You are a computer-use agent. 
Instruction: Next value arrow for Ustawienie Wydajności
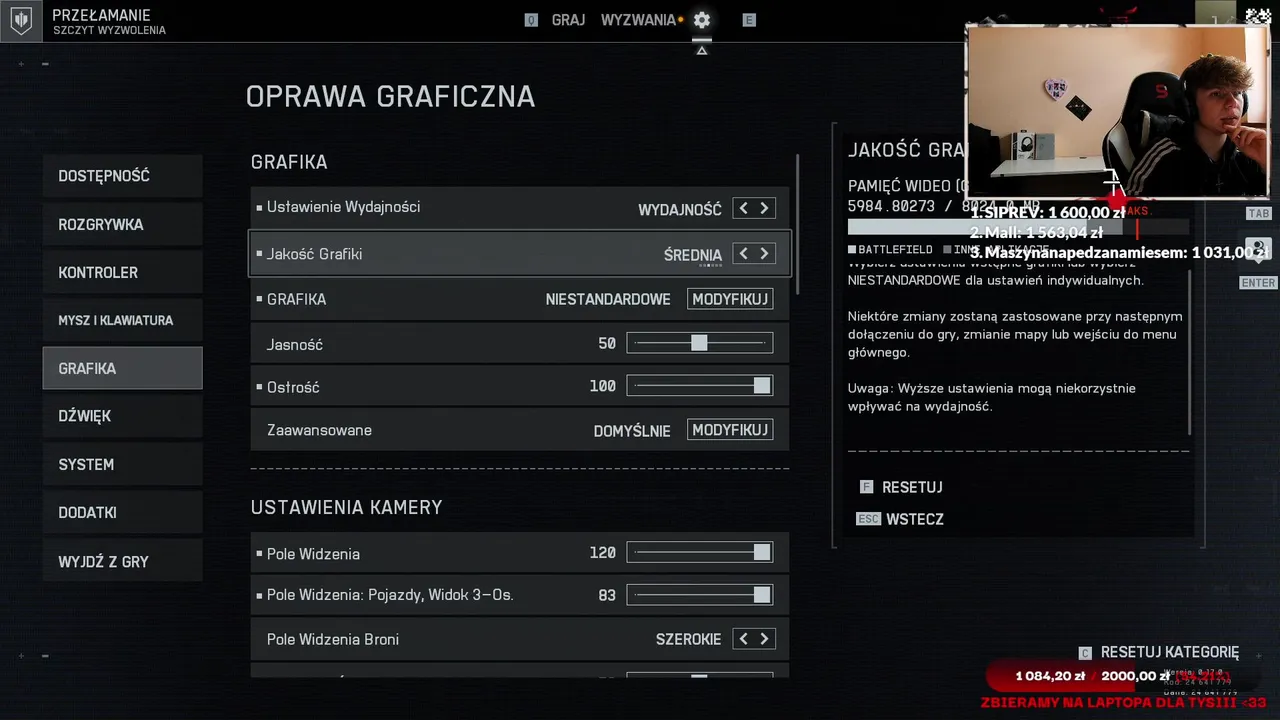coord(764,208)
